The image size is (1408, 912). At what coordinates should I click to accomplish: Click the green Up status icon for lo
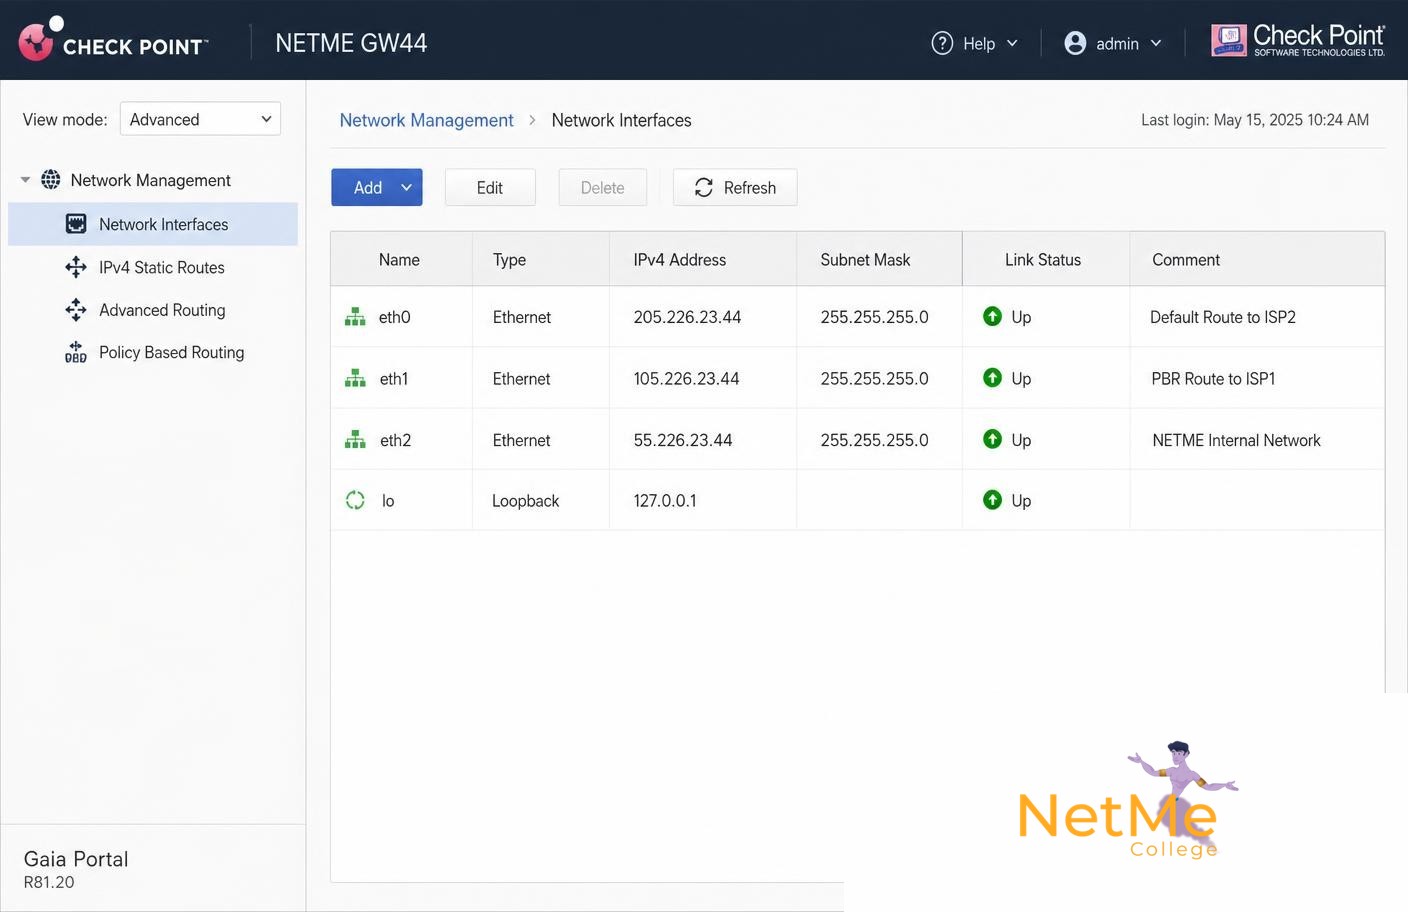coord(992,499)
